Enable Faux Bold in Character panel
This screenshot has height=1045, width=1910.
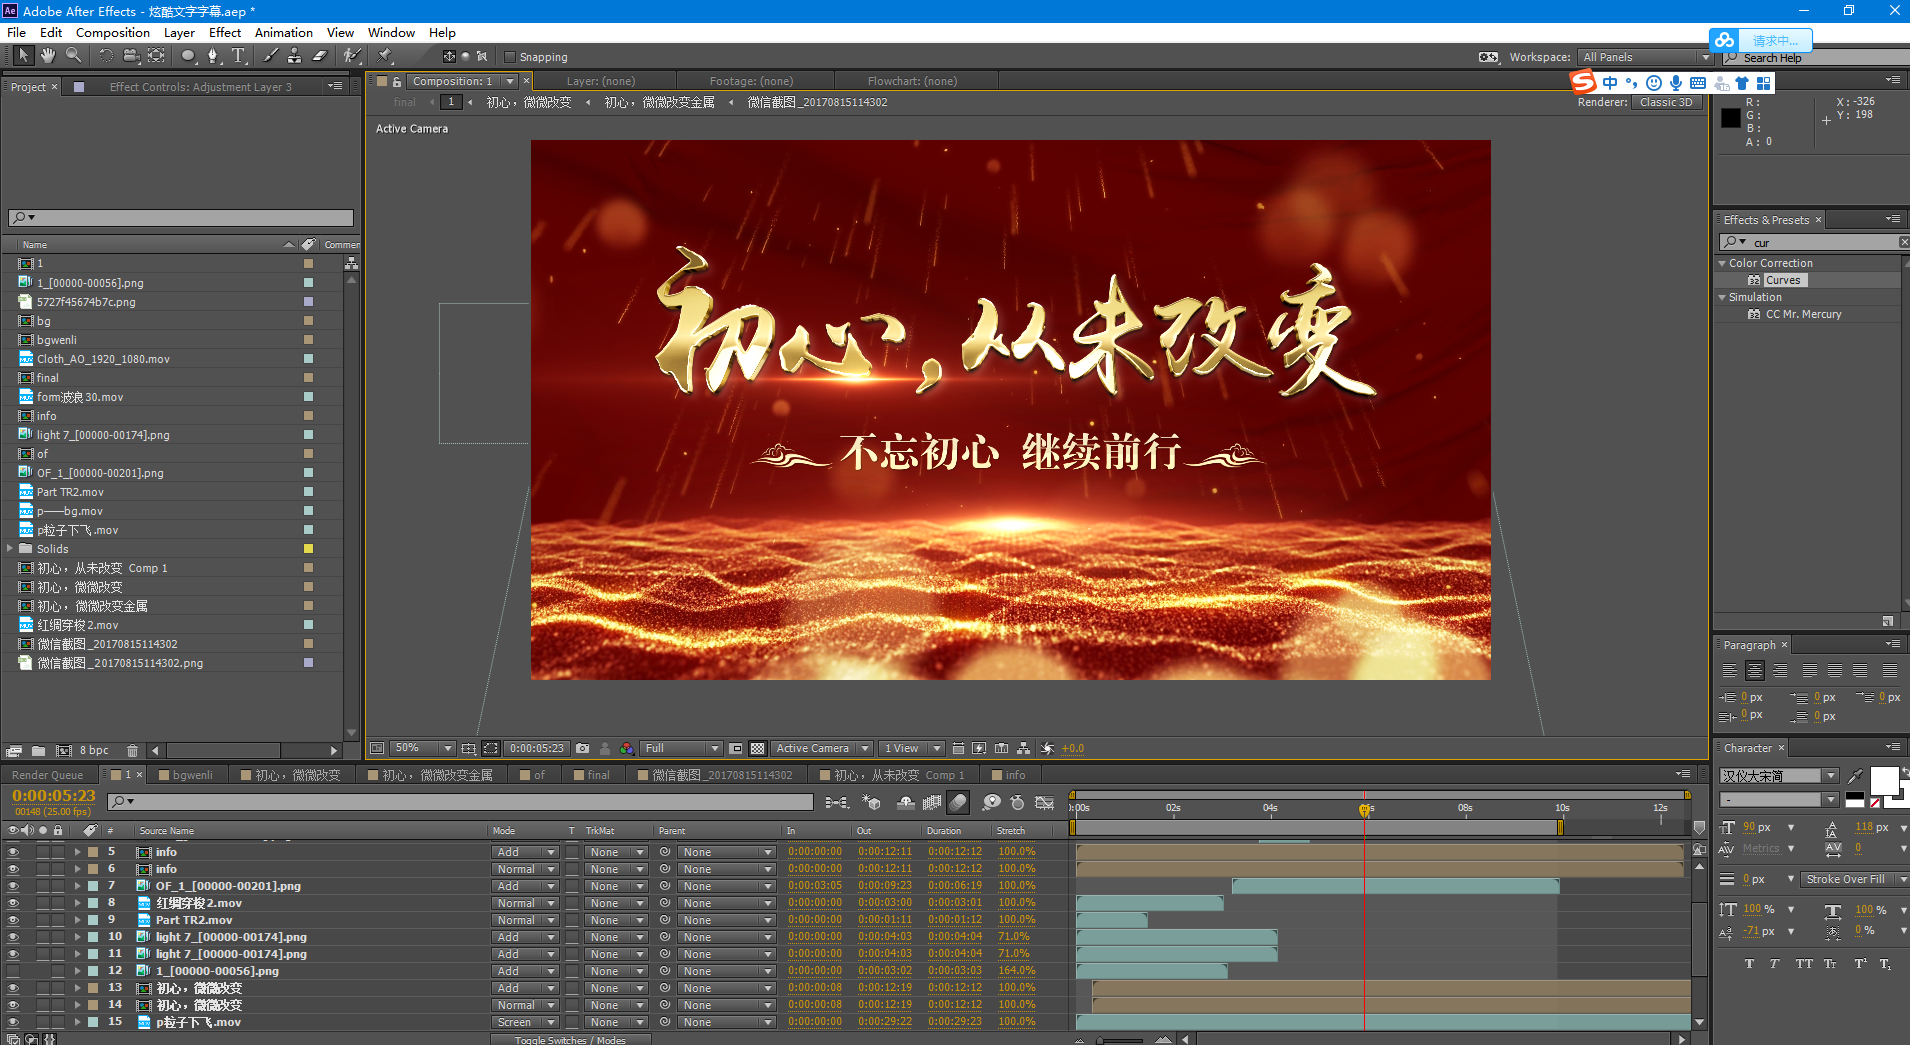pyautogui.click(x=1749, y=964)
